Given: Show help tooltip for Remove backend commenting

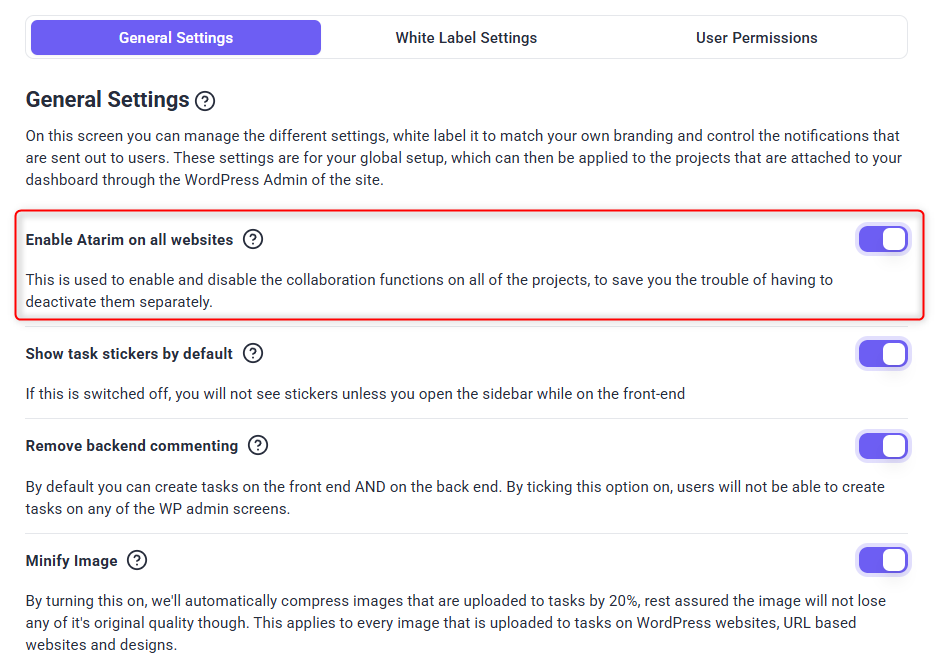Looking at the screenshot, I should tap(258, 446).
